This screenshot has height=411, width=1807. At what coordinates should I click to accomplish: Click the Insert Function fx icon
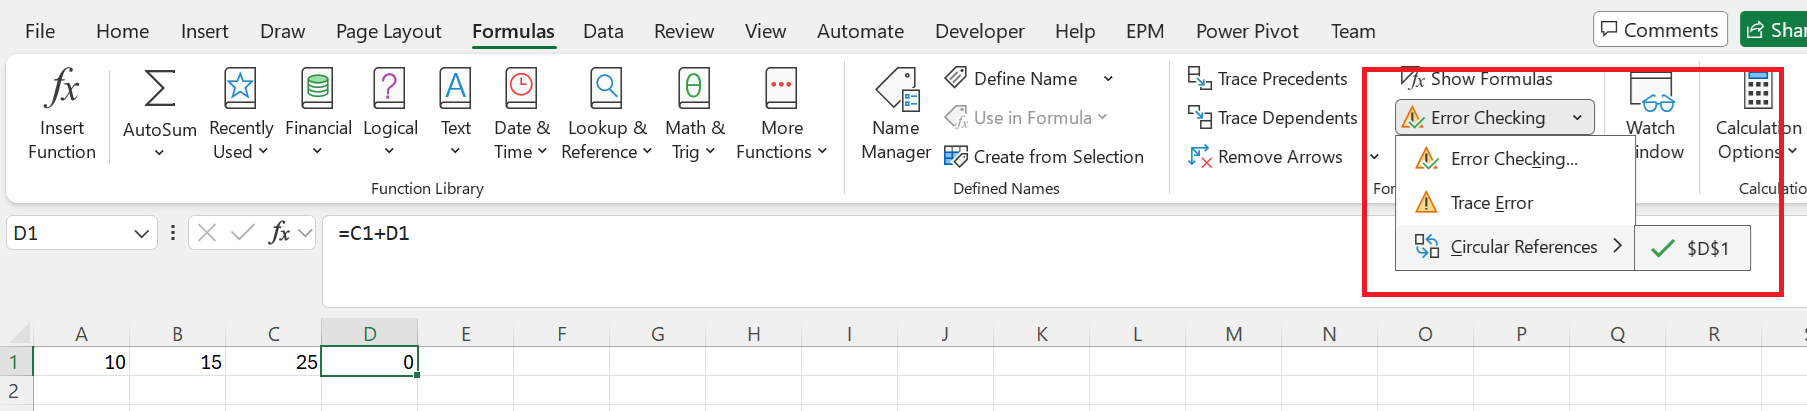pyautogui.click(x=62, y=88)
